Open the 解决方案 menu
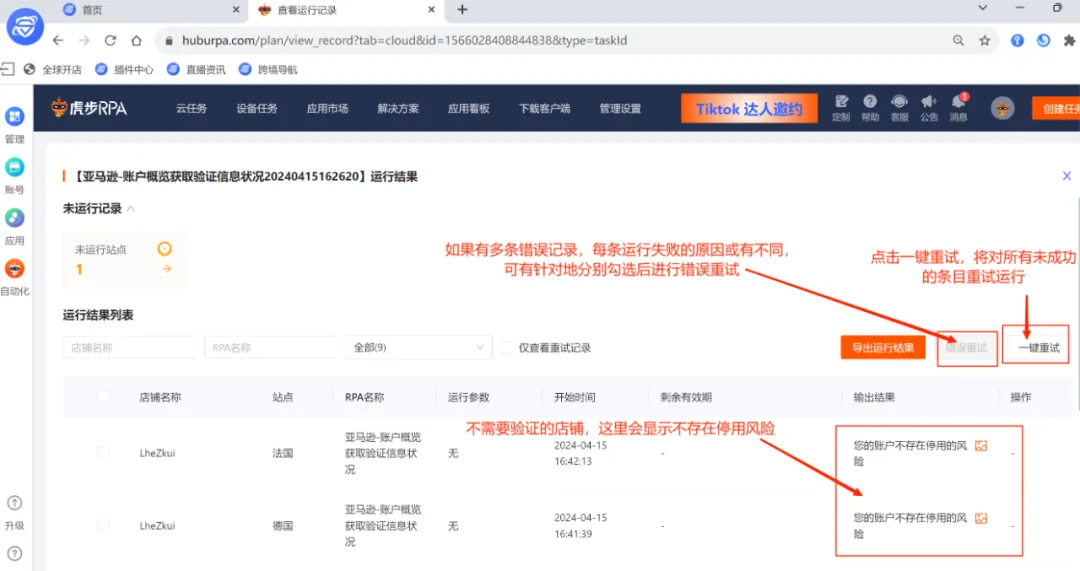This screenshot has height=571, width=1080. point(398,108)
